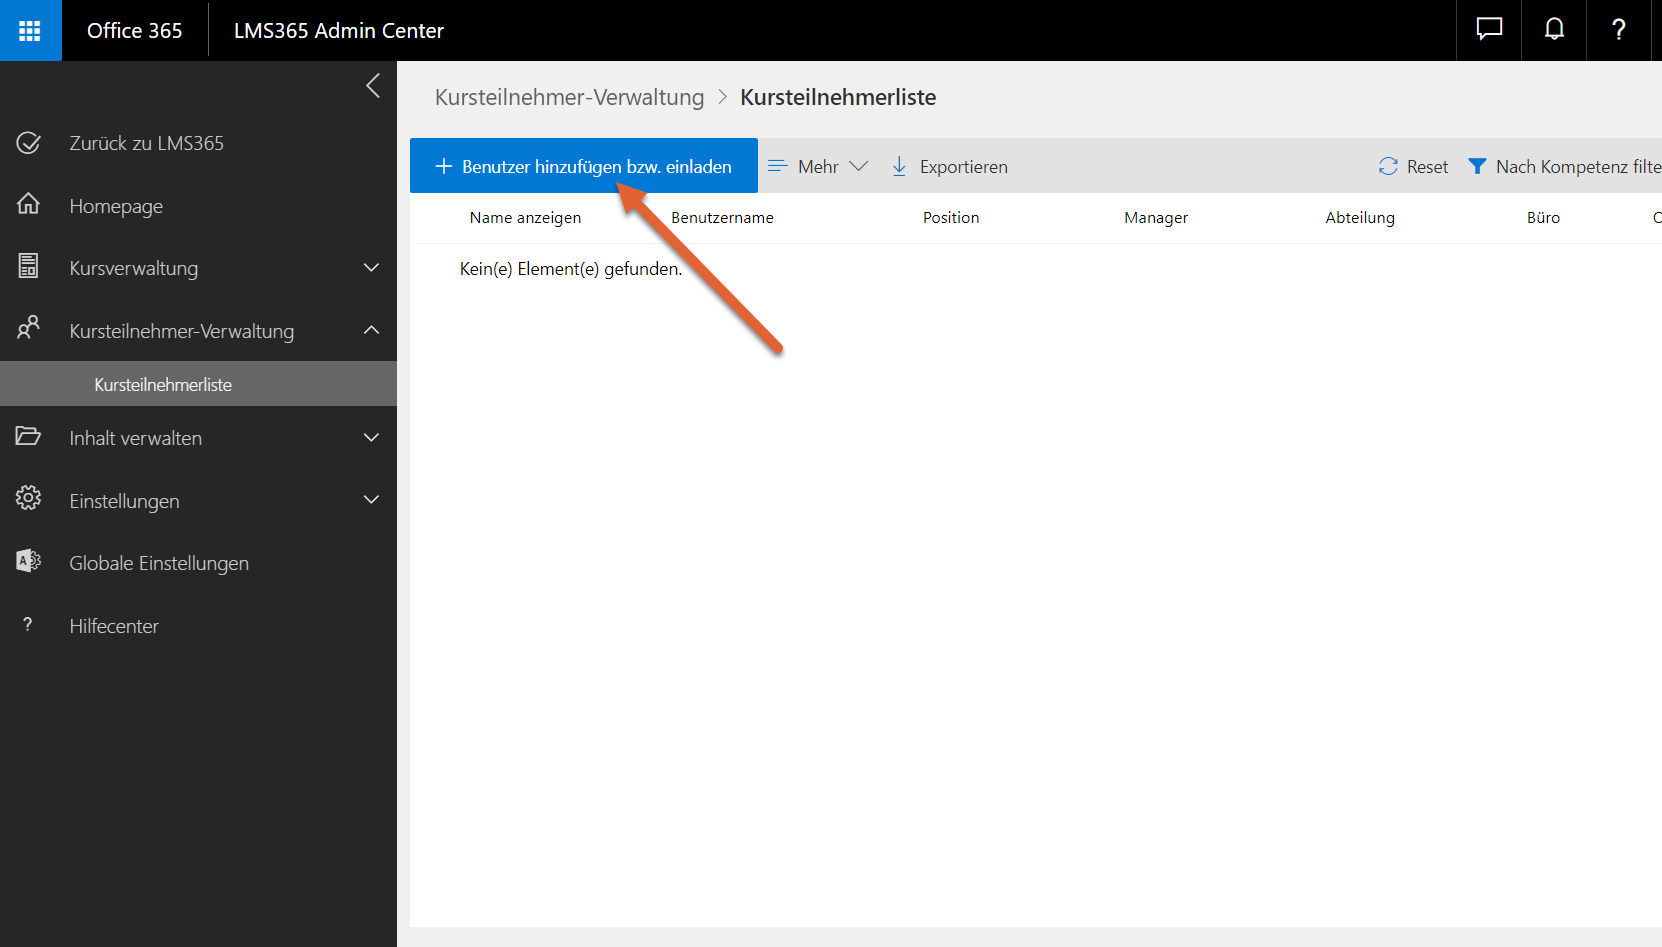
Task: Click the Exportieren button
Action: click(x=950, y=167)
